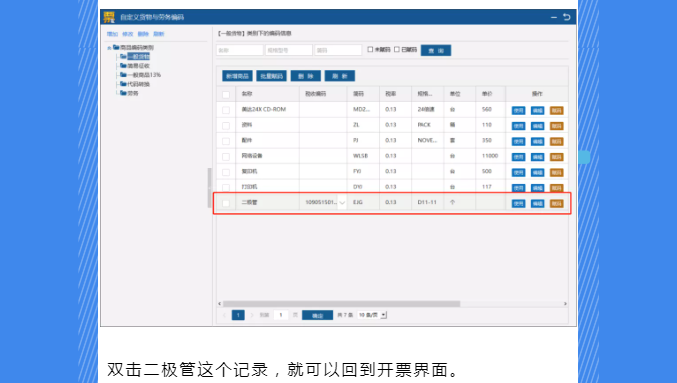Click orange 赋码 button in EJG row
The image size is (677, 383).
tap(557, 203)
